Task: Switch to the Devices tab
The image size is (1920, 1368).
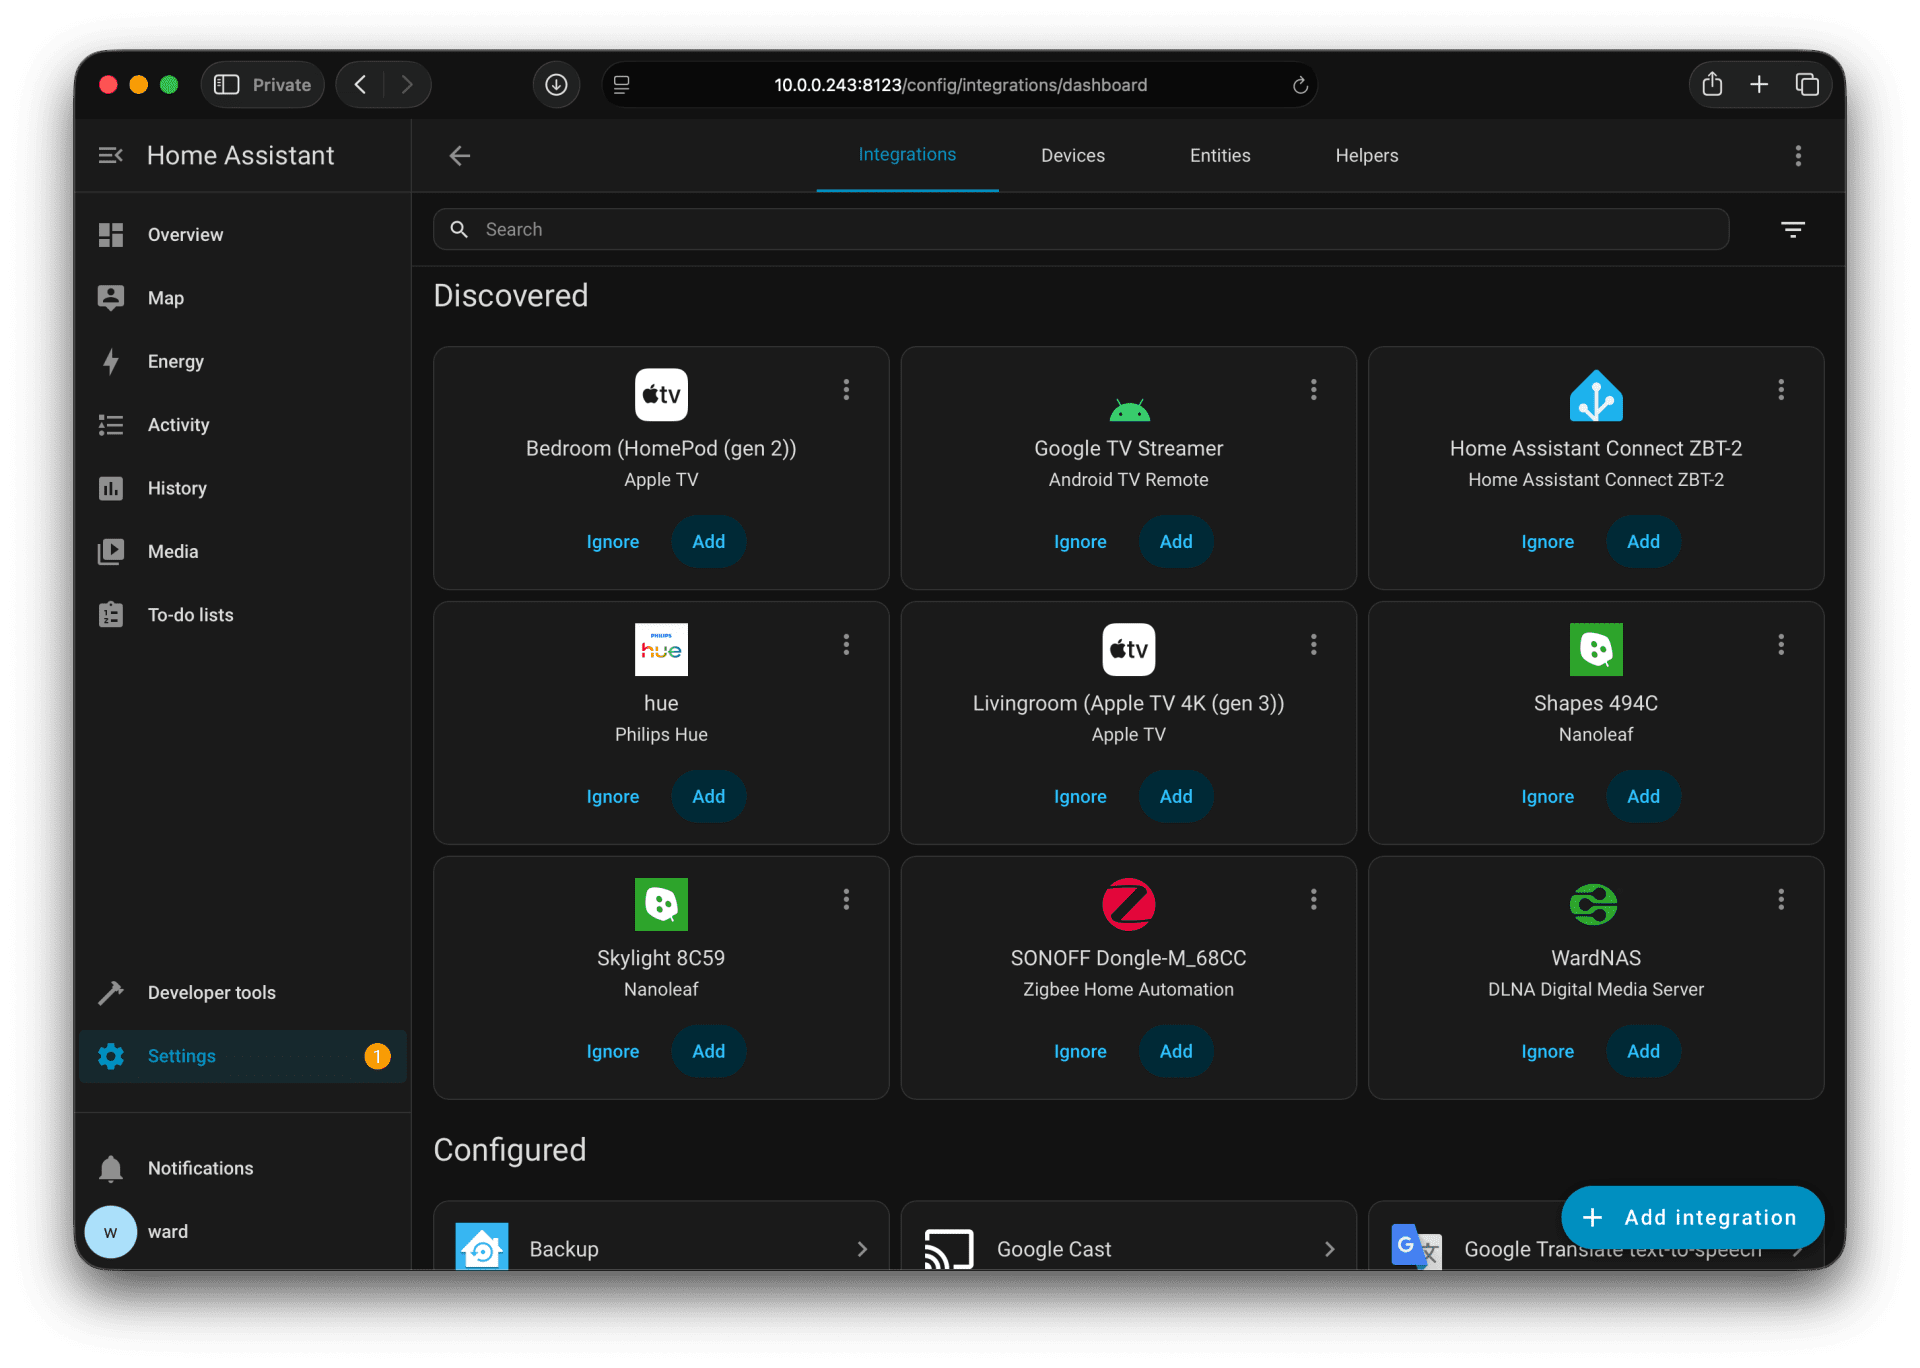Action: [x=1072, y=155]
